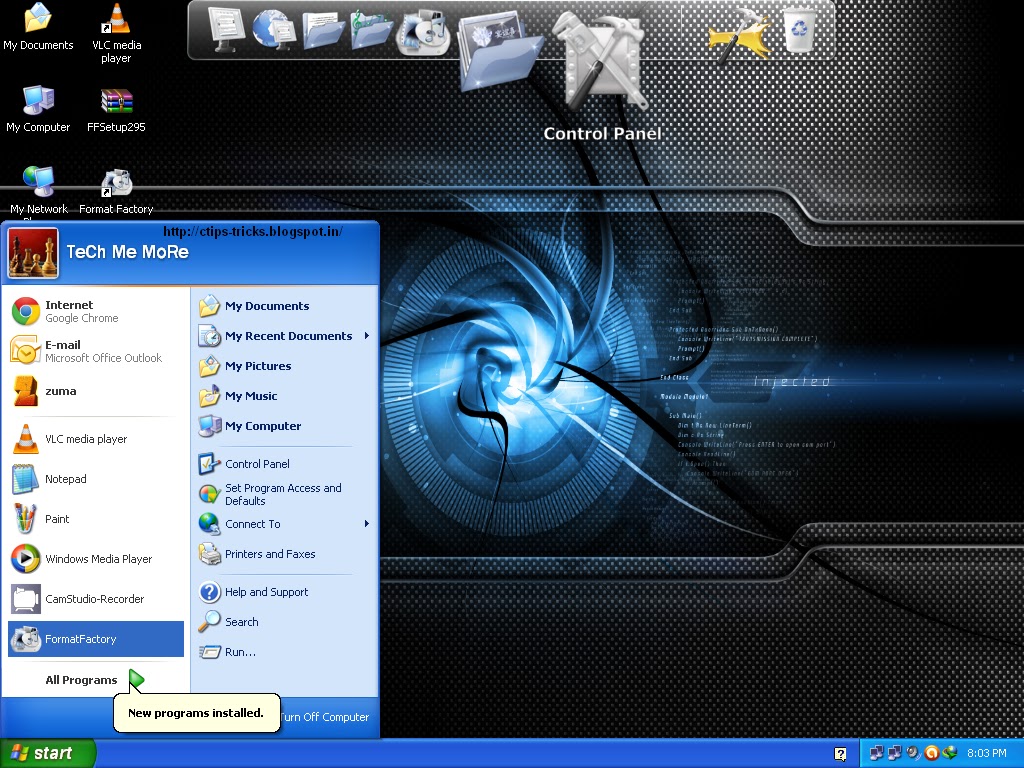Open E-mail Microsoft Office Outlook entry
Image resolution: width=1024 pixels, height=768 pixels.
(96, 351)
